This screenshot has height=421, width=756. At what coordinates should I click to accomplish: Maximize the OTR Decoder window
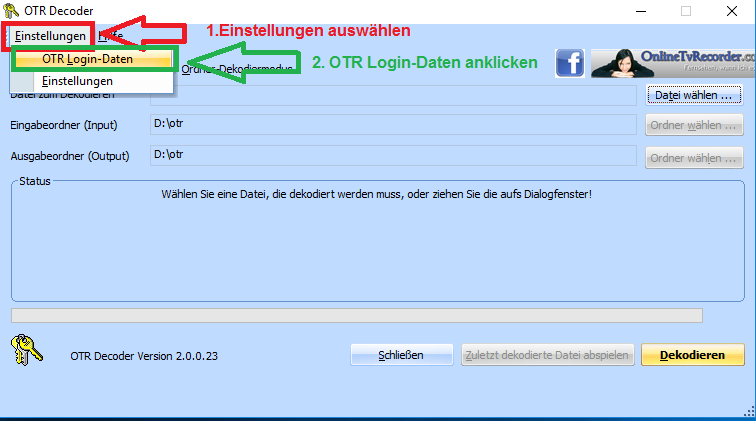(x=686, y=11)
